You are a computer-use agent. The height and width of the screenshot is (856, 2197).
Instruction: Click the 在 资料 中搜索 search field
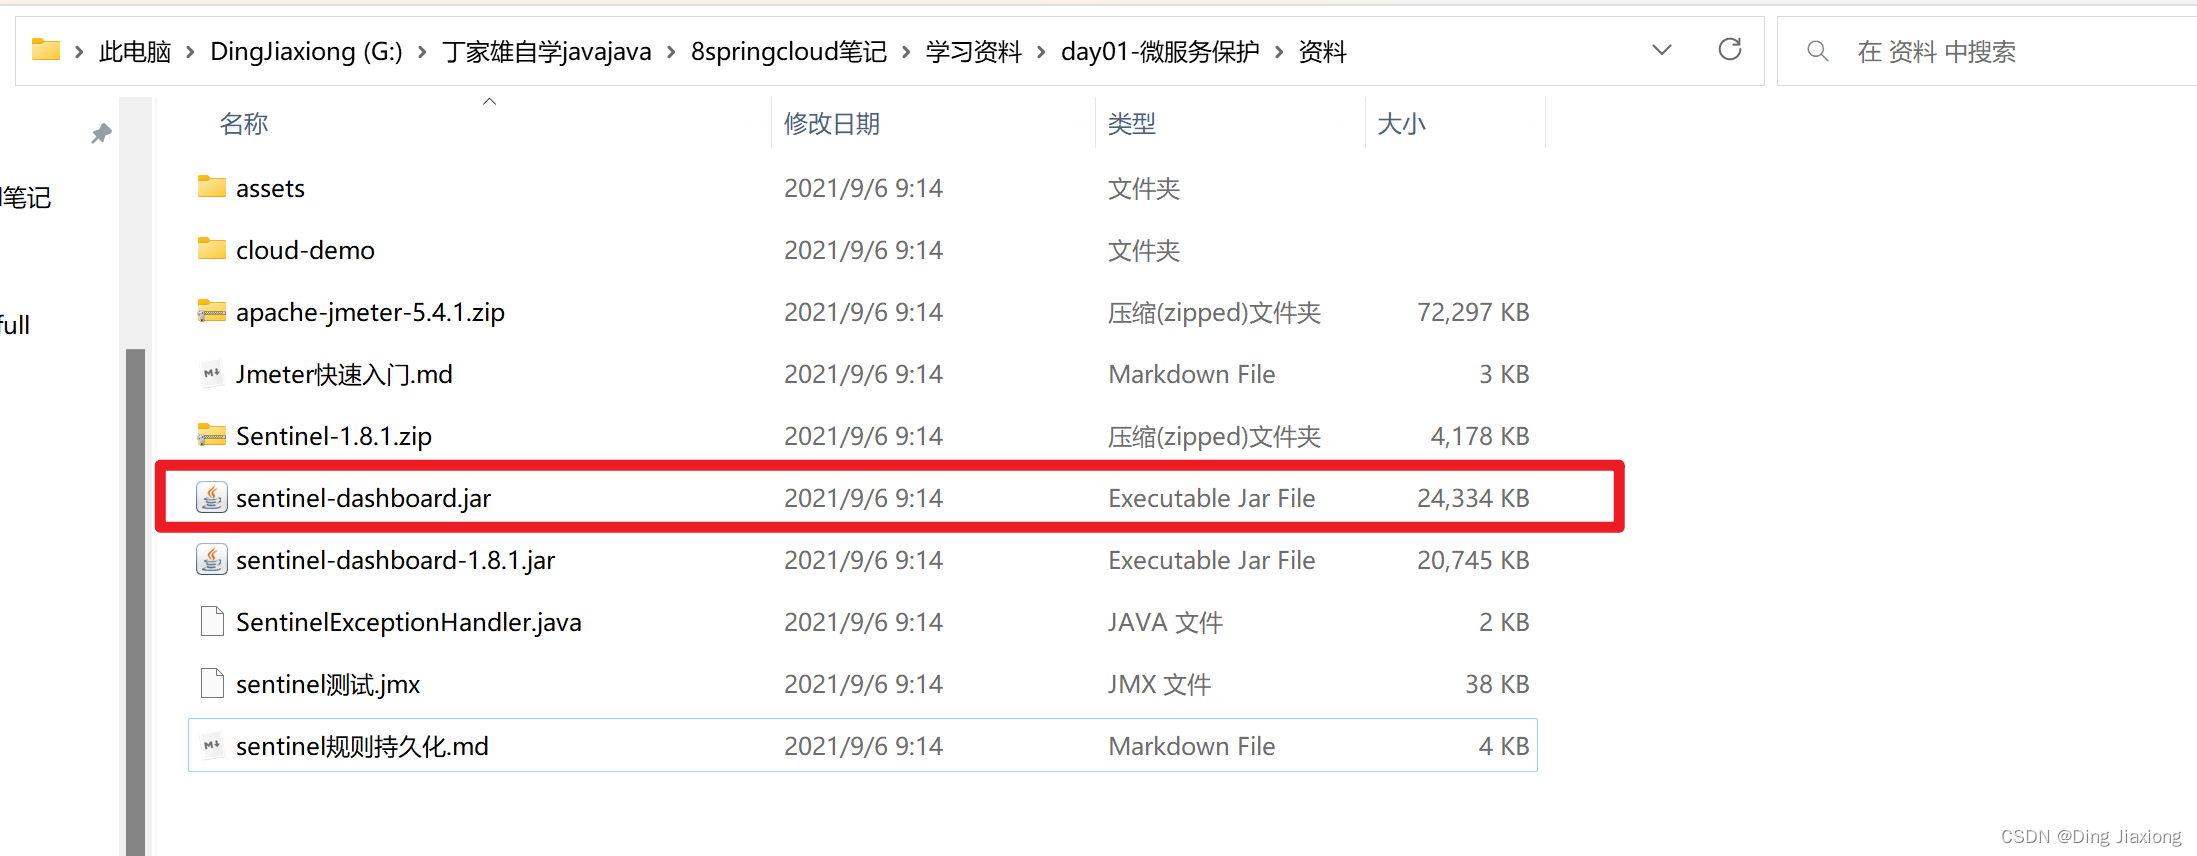coord(1986,51)
